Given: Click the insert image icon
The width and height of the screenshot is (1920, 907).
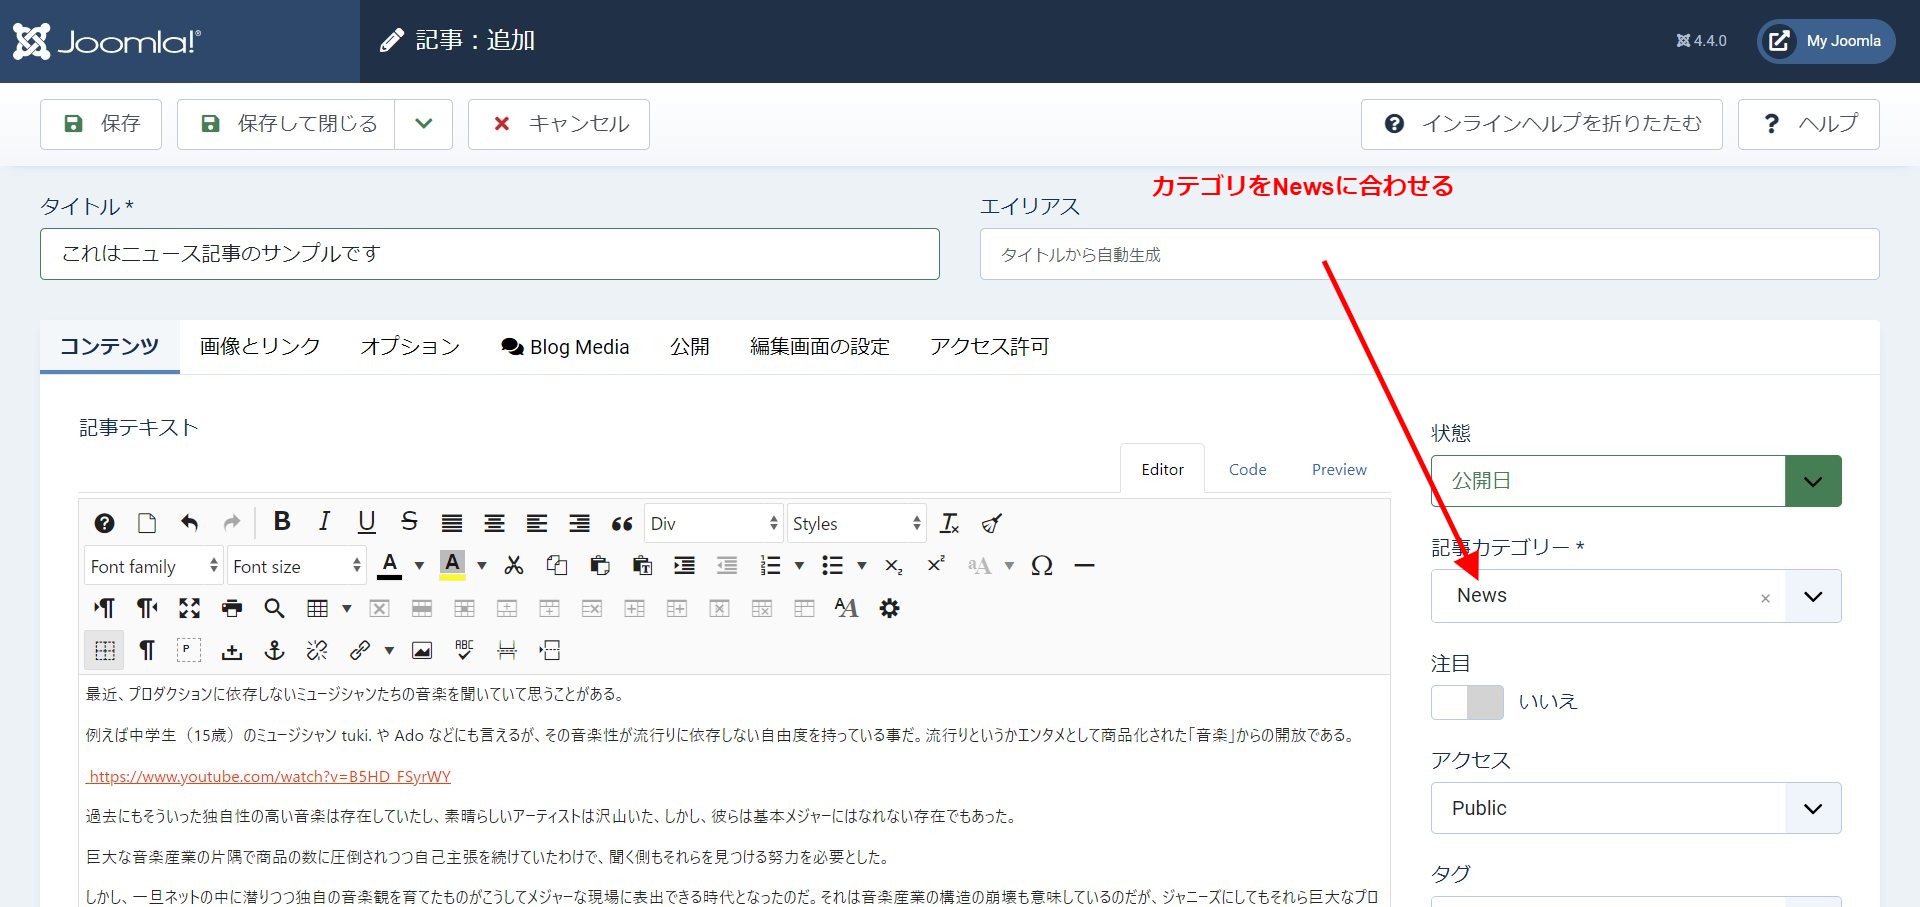Looking at the screenshot, I should tap(422, 651).
